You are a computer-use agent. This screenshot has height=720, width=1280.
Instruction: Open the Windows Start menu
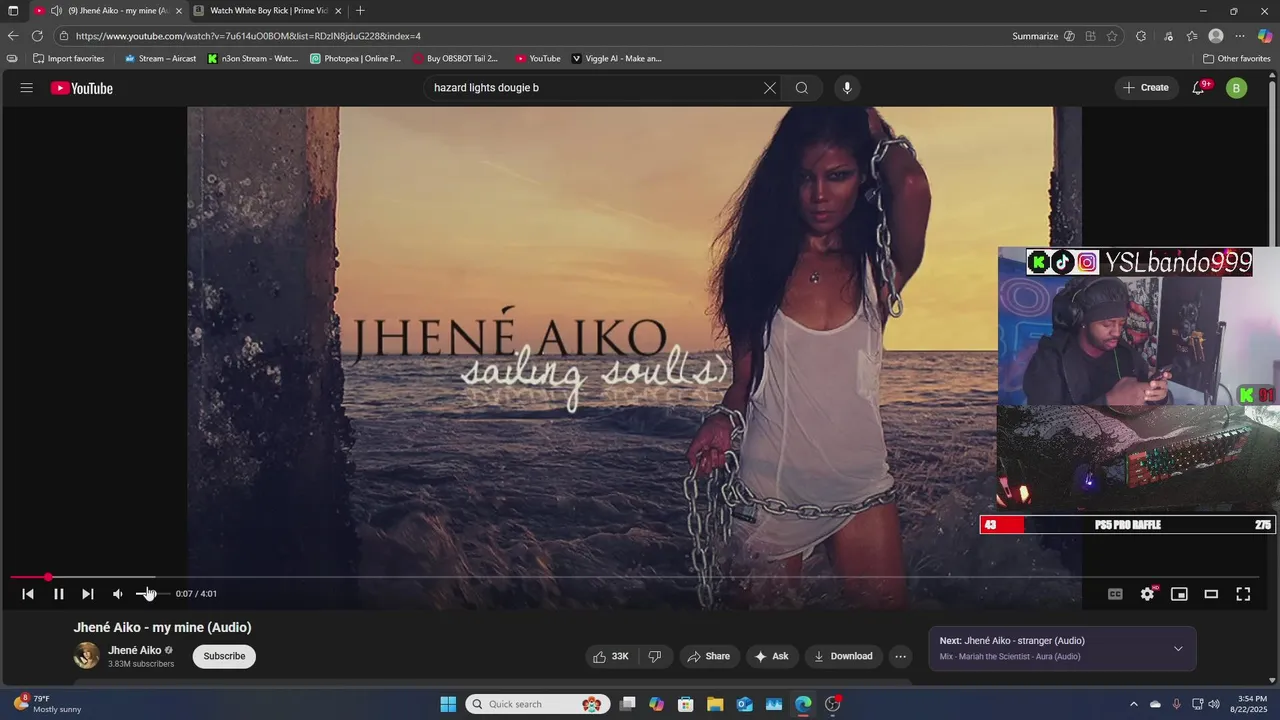point(448,704)
